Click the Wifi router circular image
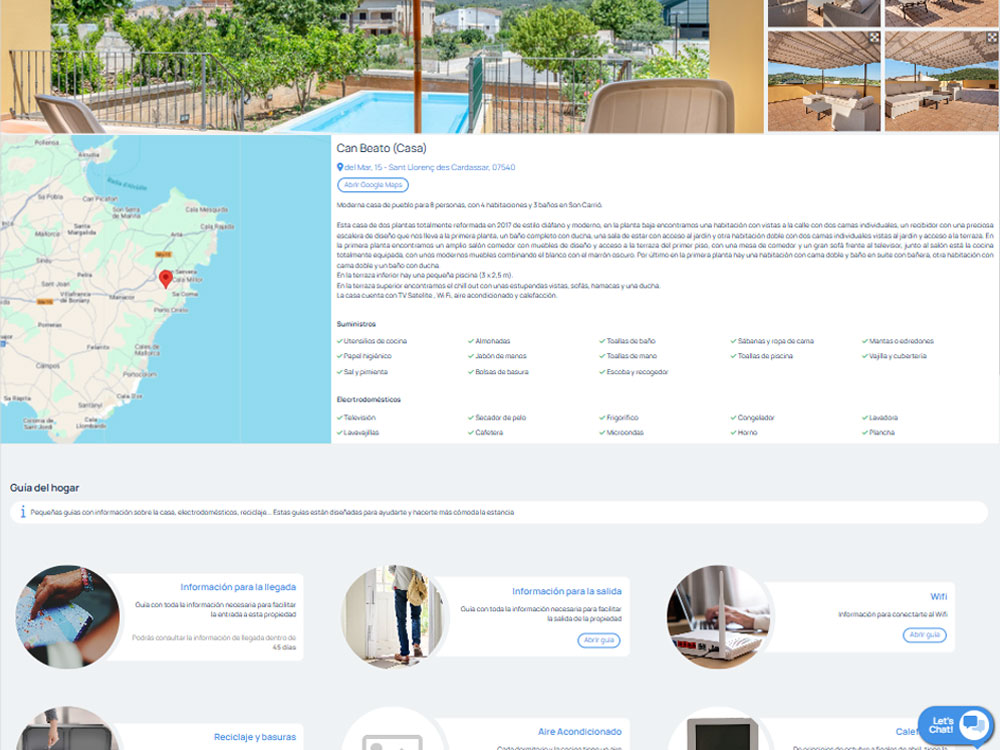This screenshot has width=1000, height=750. point(719,617)
